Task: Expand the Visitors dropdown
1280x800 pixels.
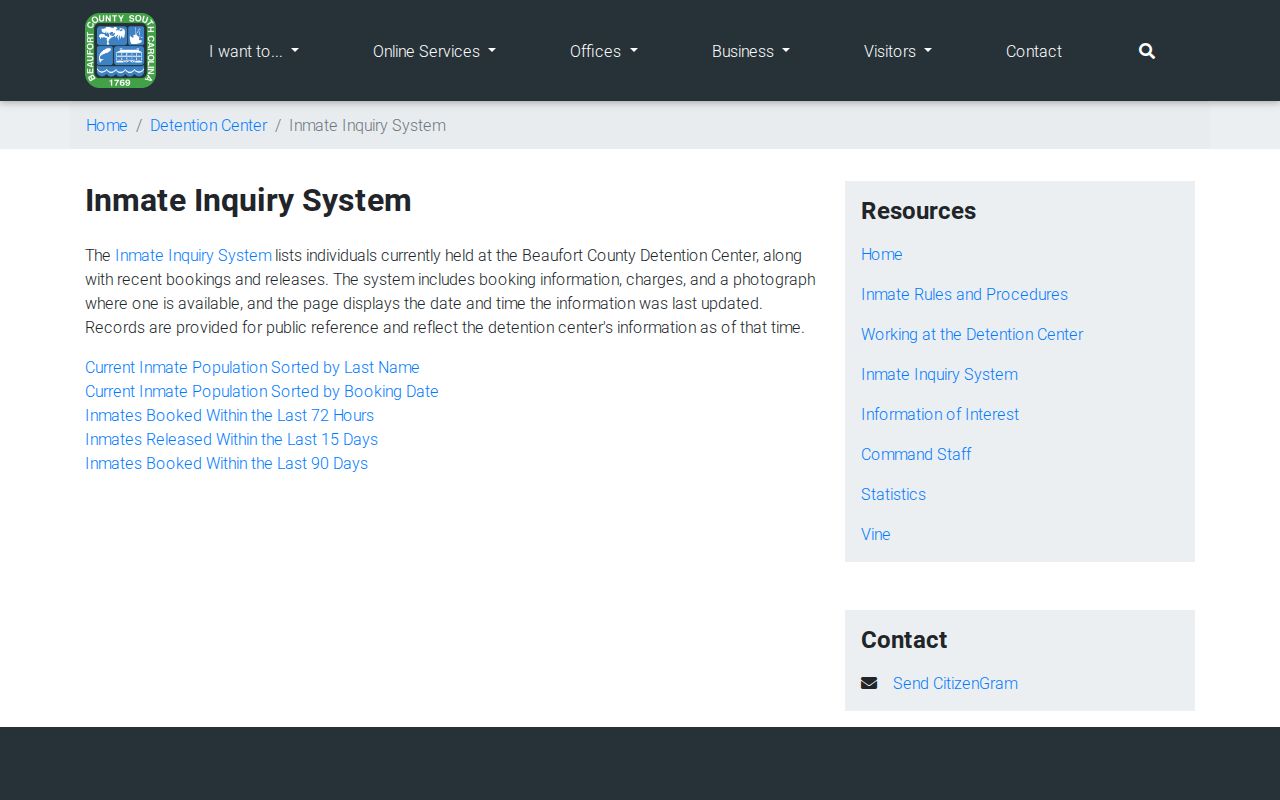Action: [898, 51]
